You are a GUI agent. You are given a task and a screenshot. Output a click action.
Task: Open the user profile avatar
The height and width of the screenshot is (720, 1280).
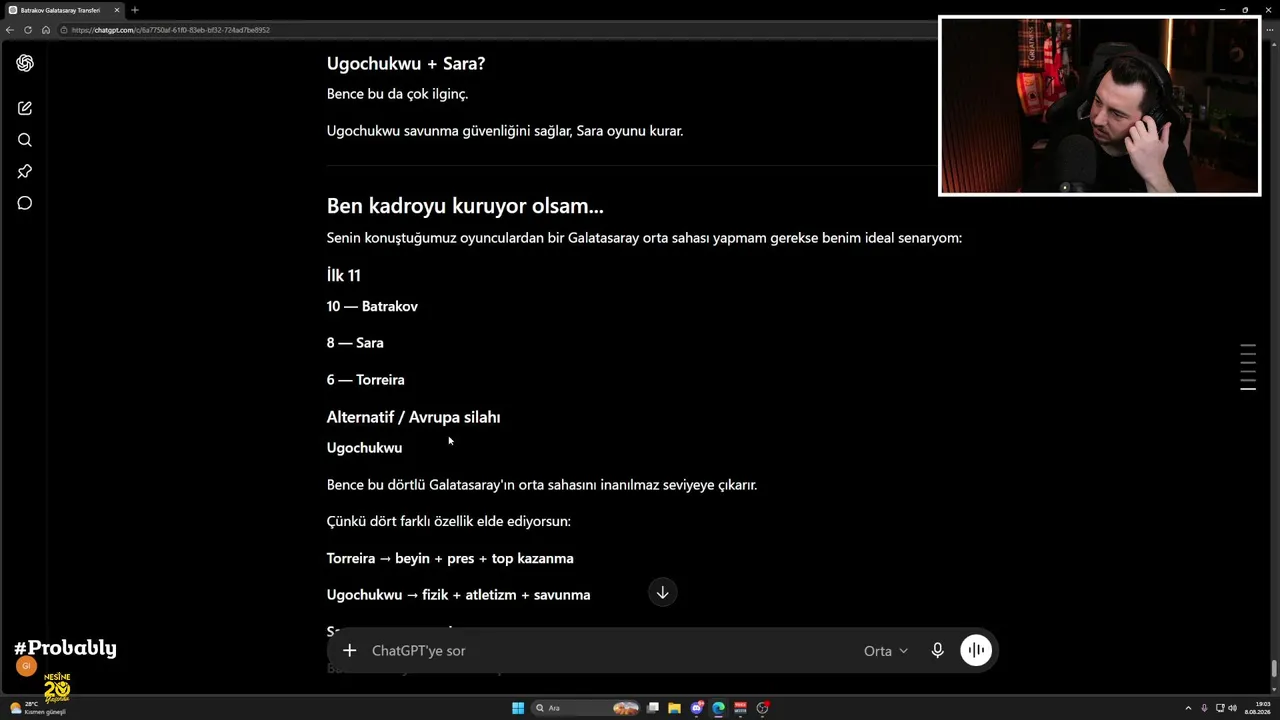(26, 666)
